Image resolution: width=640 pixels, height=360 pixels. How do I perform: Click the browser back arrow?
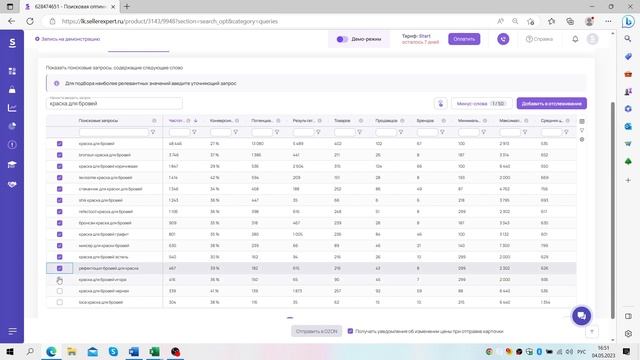pos(11,21)
